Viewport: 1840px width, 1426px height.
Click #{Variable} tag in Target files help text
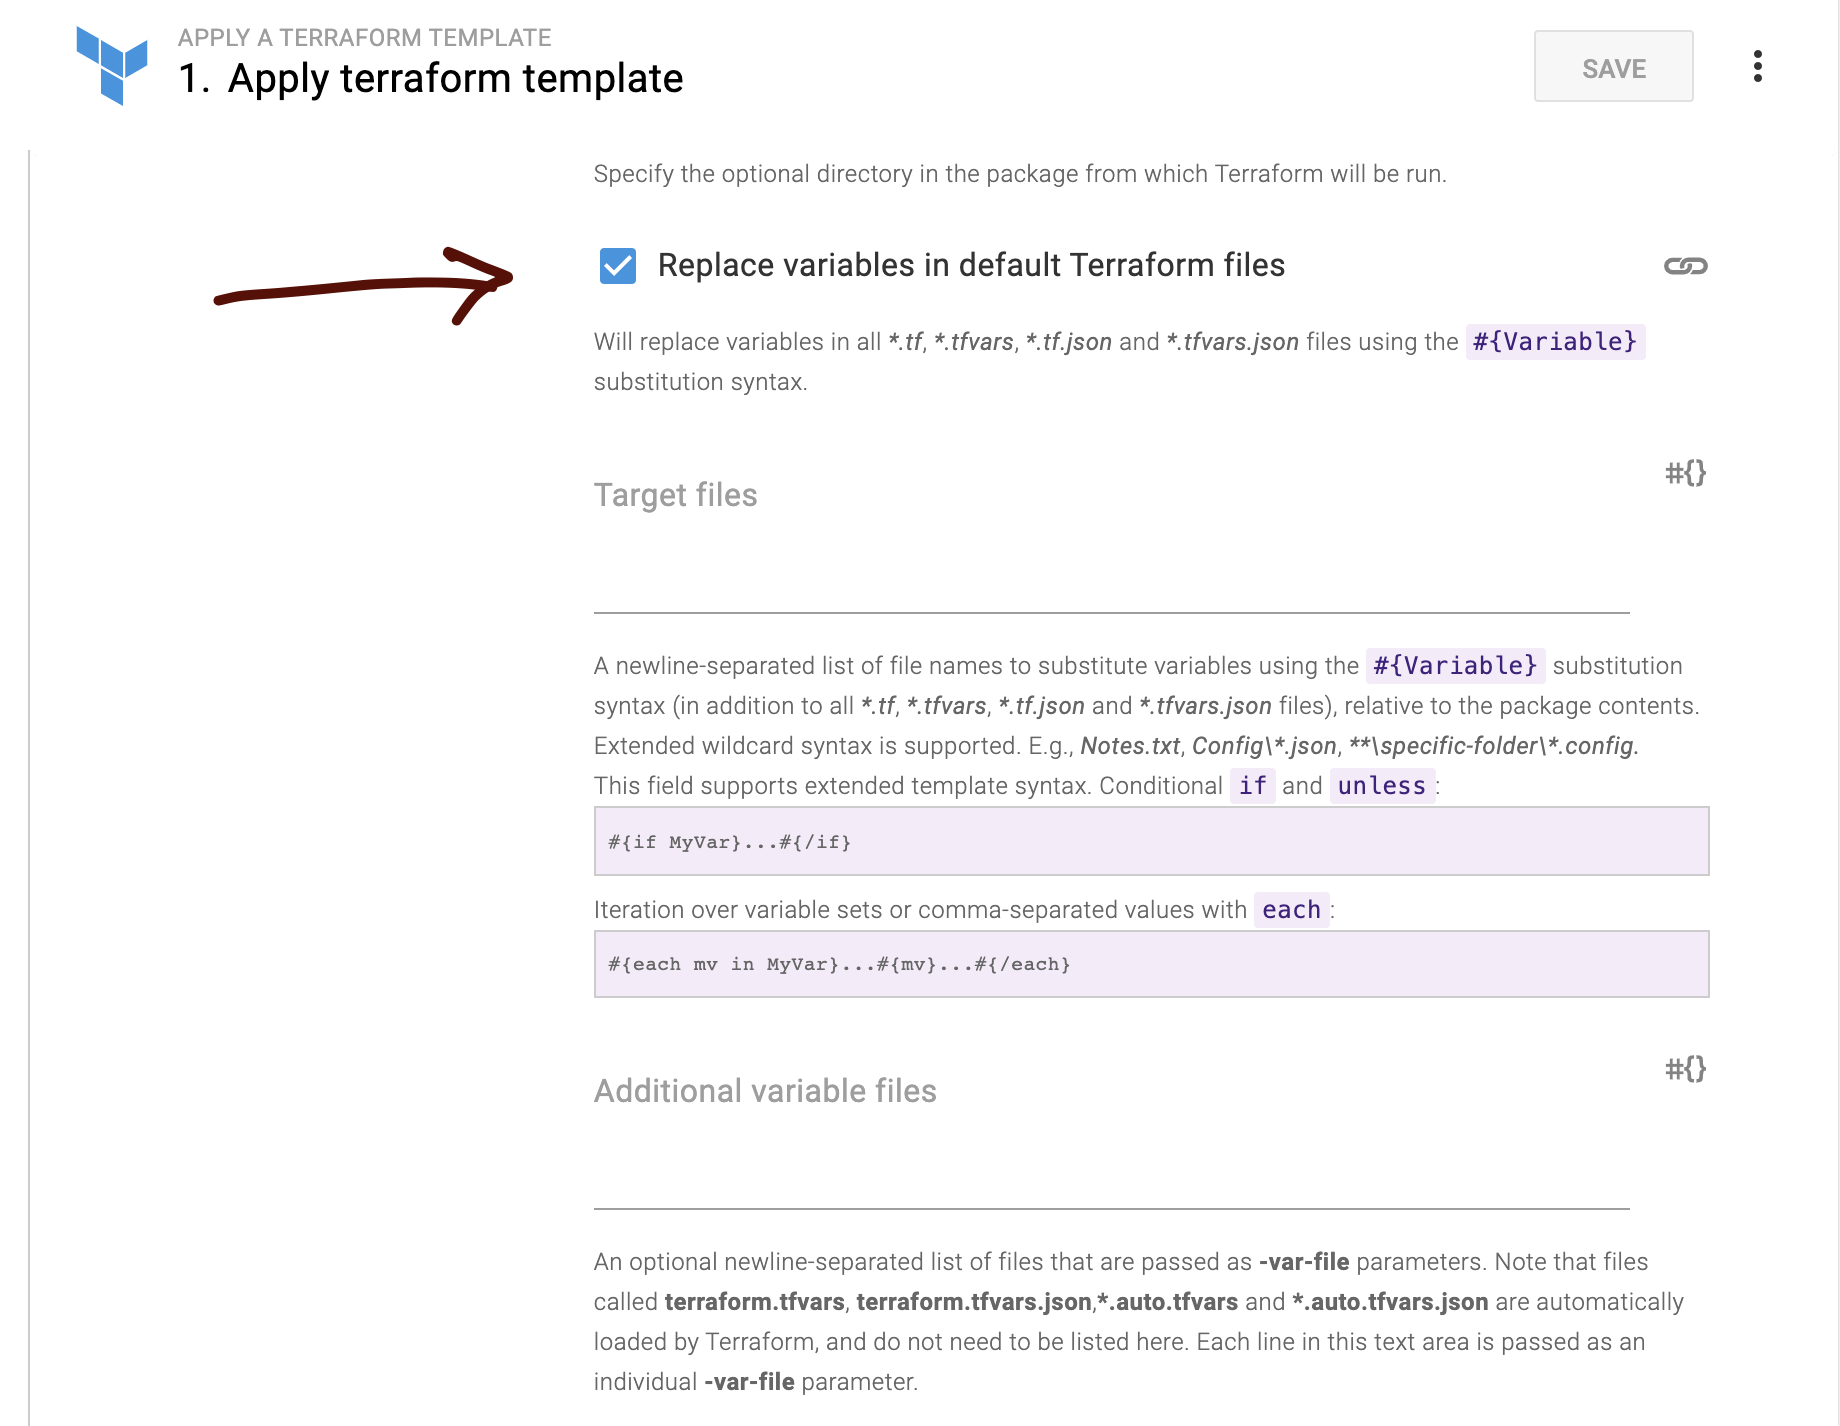pos(1454,666)
